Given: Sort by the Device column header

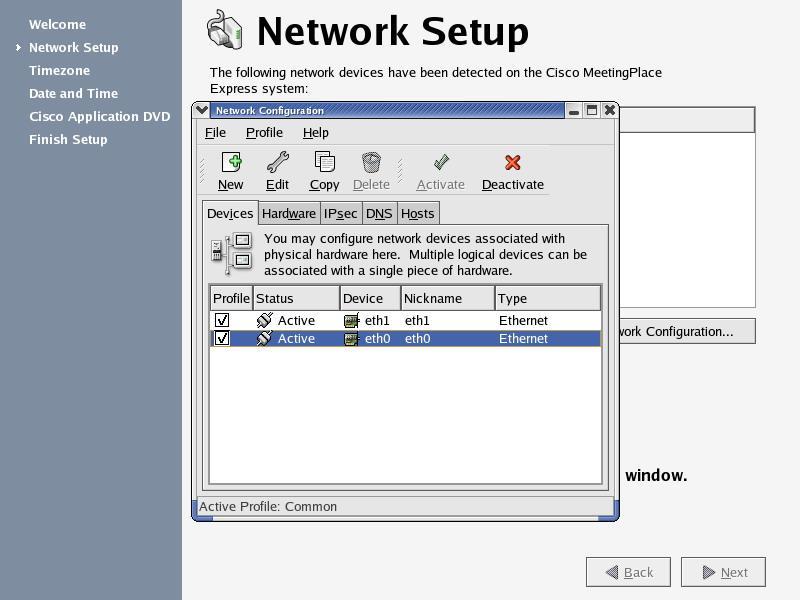Looking at the screenshot, I should click(x=370, y=298).
